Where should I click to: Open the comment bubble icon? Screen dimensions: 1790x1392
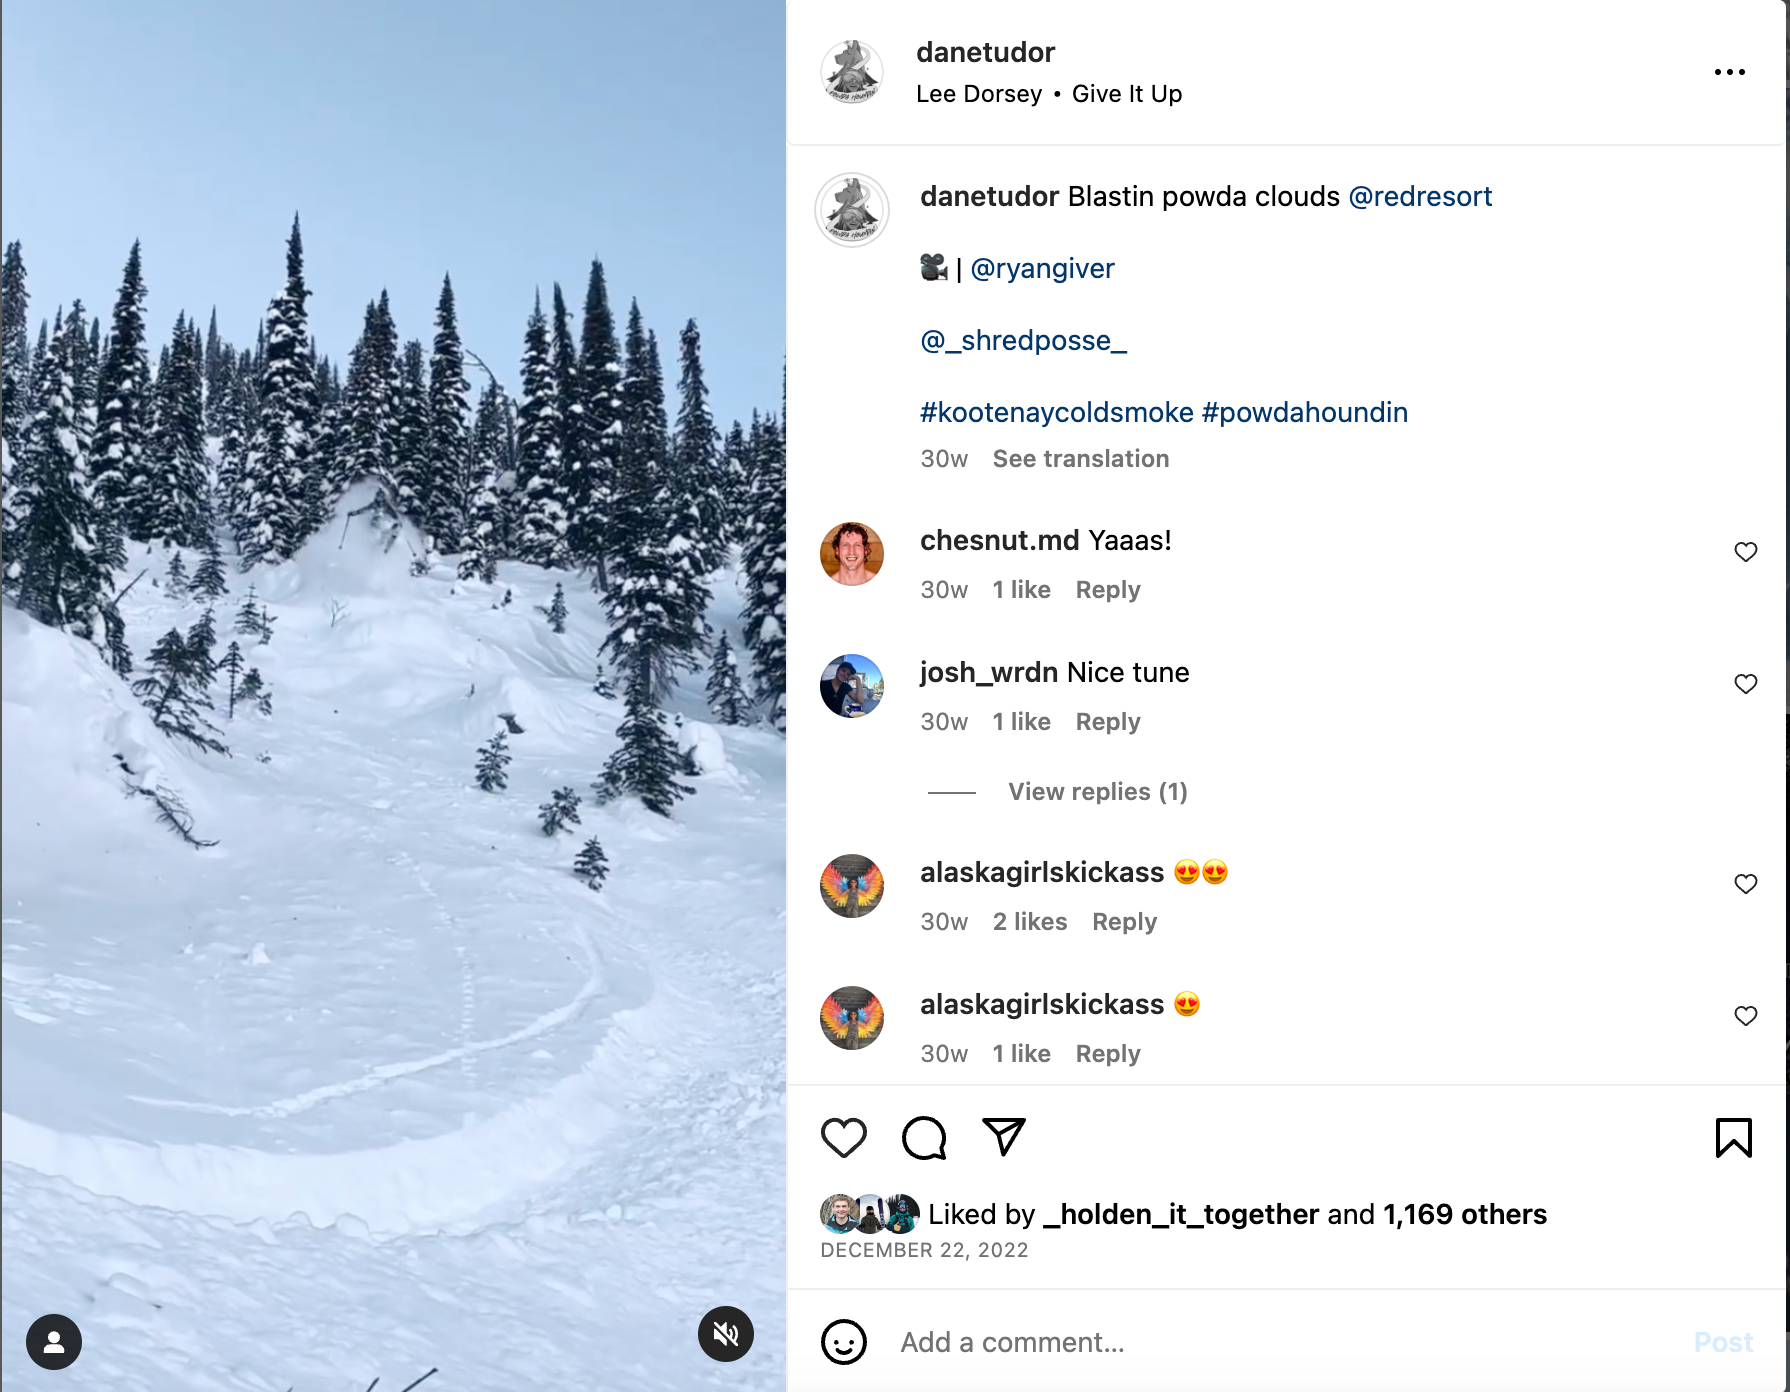[924, 1138]
